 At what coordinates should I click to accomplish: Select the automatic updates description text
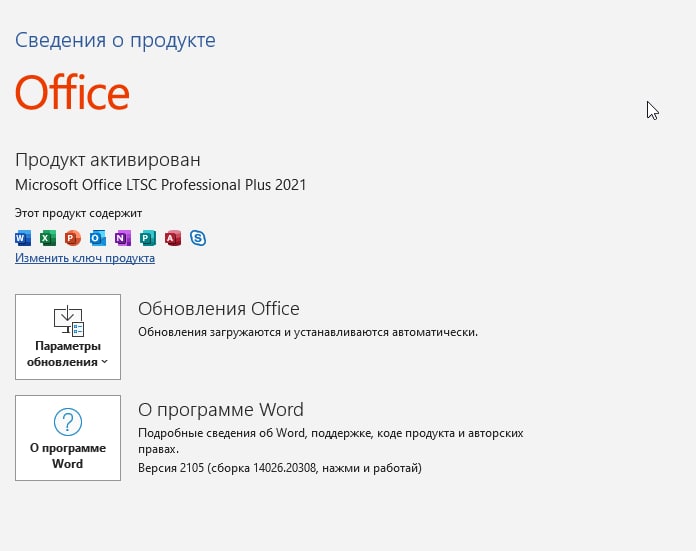click(x=308, y=332)
